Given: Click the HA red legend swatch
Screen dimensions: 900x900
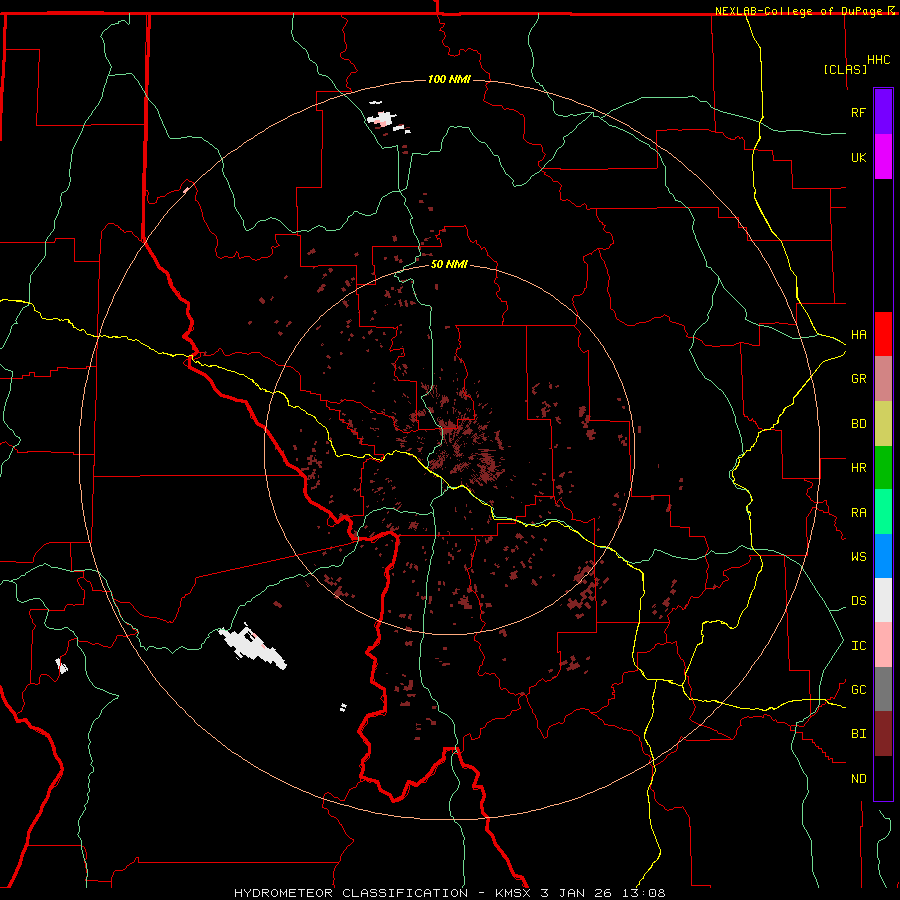Looking at the screenshot, I should [x=883, y=334].
